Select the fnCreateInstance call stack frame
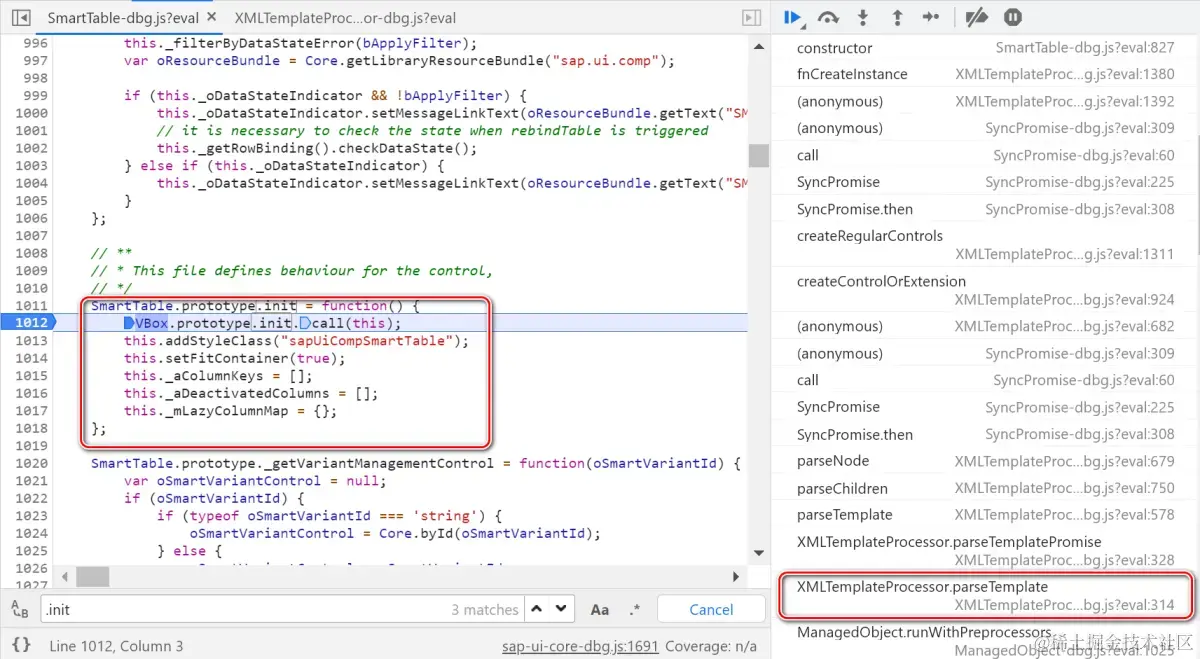 pos(985,74)
